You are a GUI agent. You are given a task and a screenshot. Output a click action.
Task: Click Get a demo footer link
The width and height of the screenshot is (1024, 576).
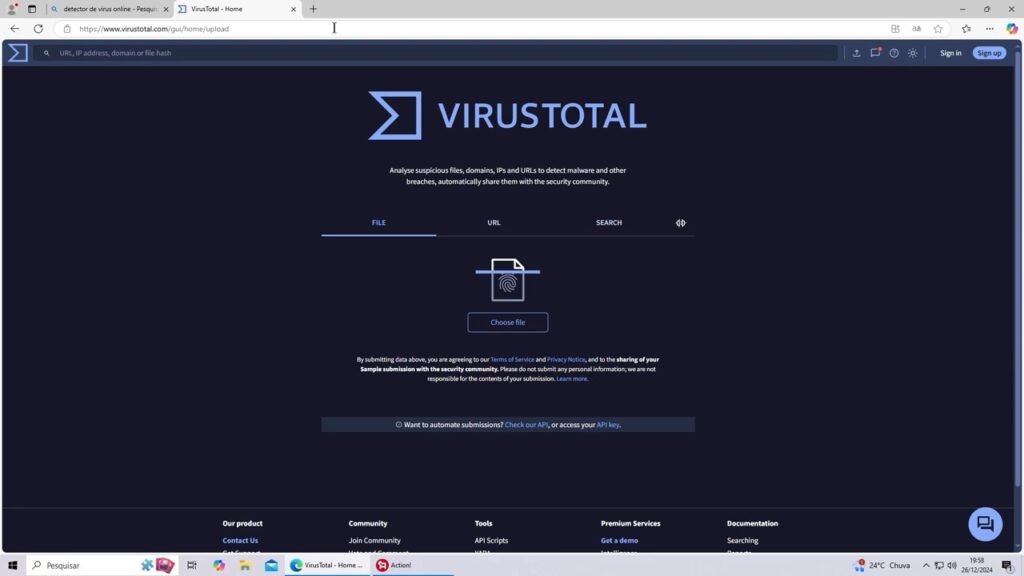coord(619,540)
